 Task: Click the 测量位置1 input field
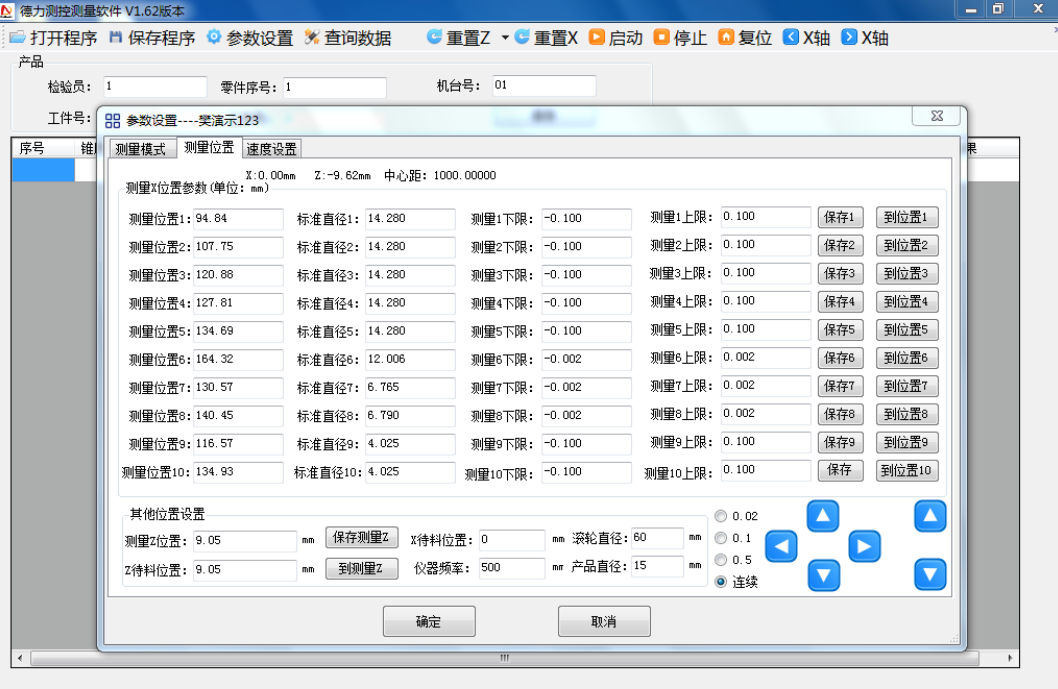(237, 218)
